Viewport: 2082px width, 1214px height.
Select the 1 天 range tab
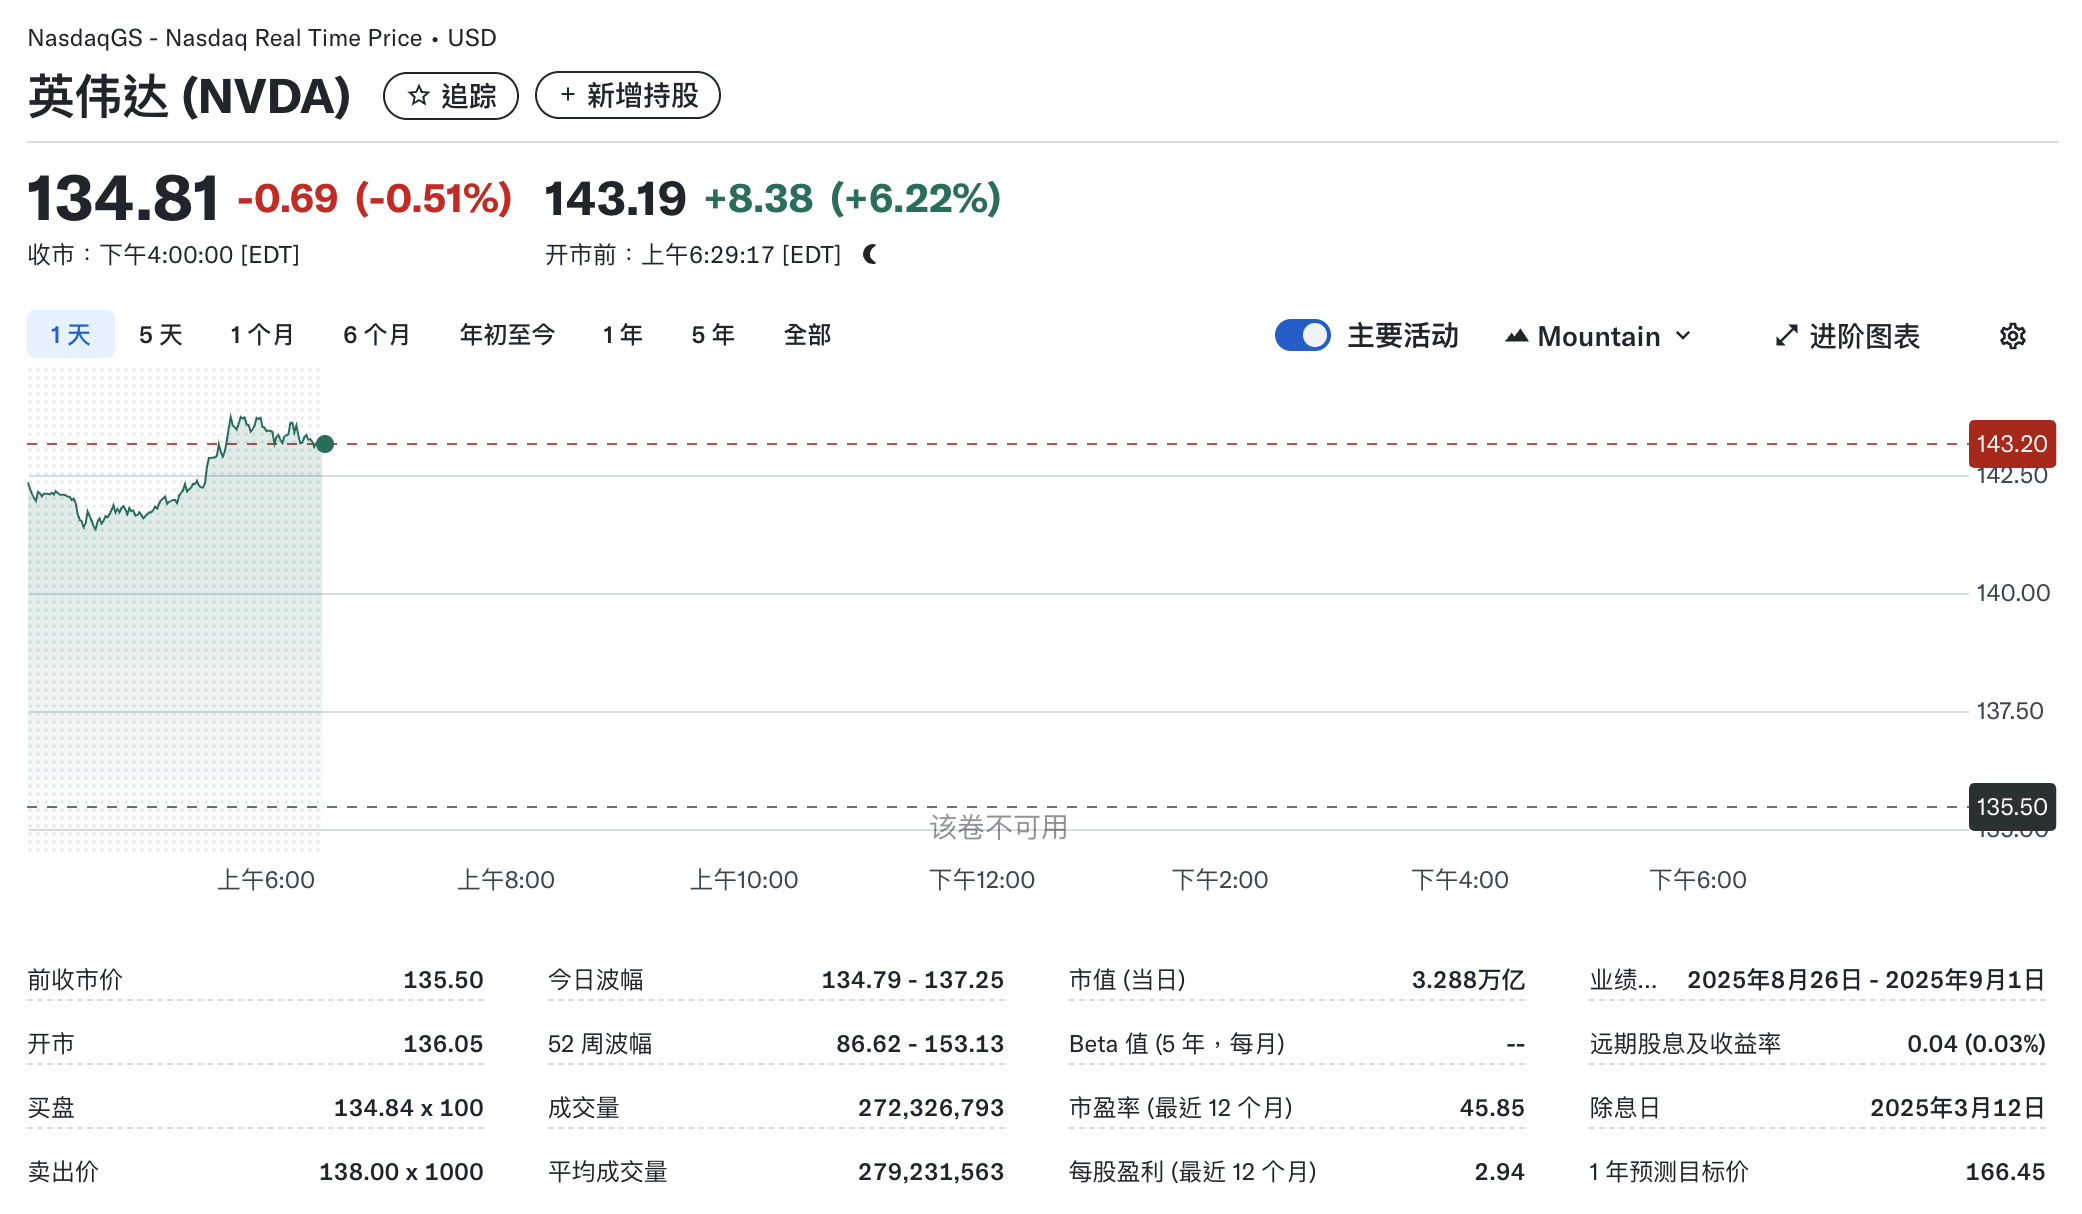[x=71, y=335]
